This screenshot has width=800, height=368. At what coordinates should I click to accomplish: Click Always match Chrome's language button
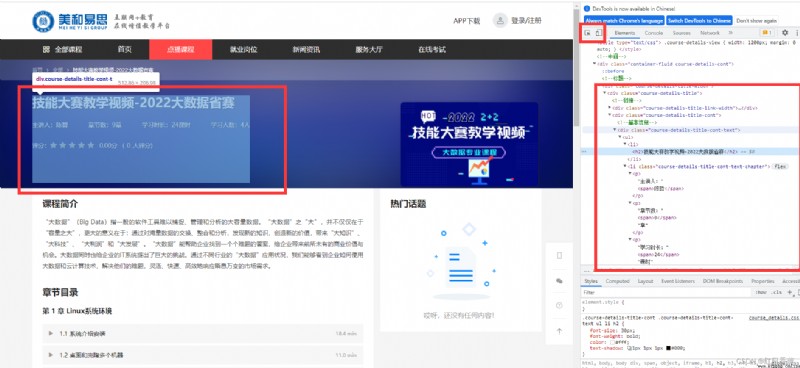(x=624, y=20)
